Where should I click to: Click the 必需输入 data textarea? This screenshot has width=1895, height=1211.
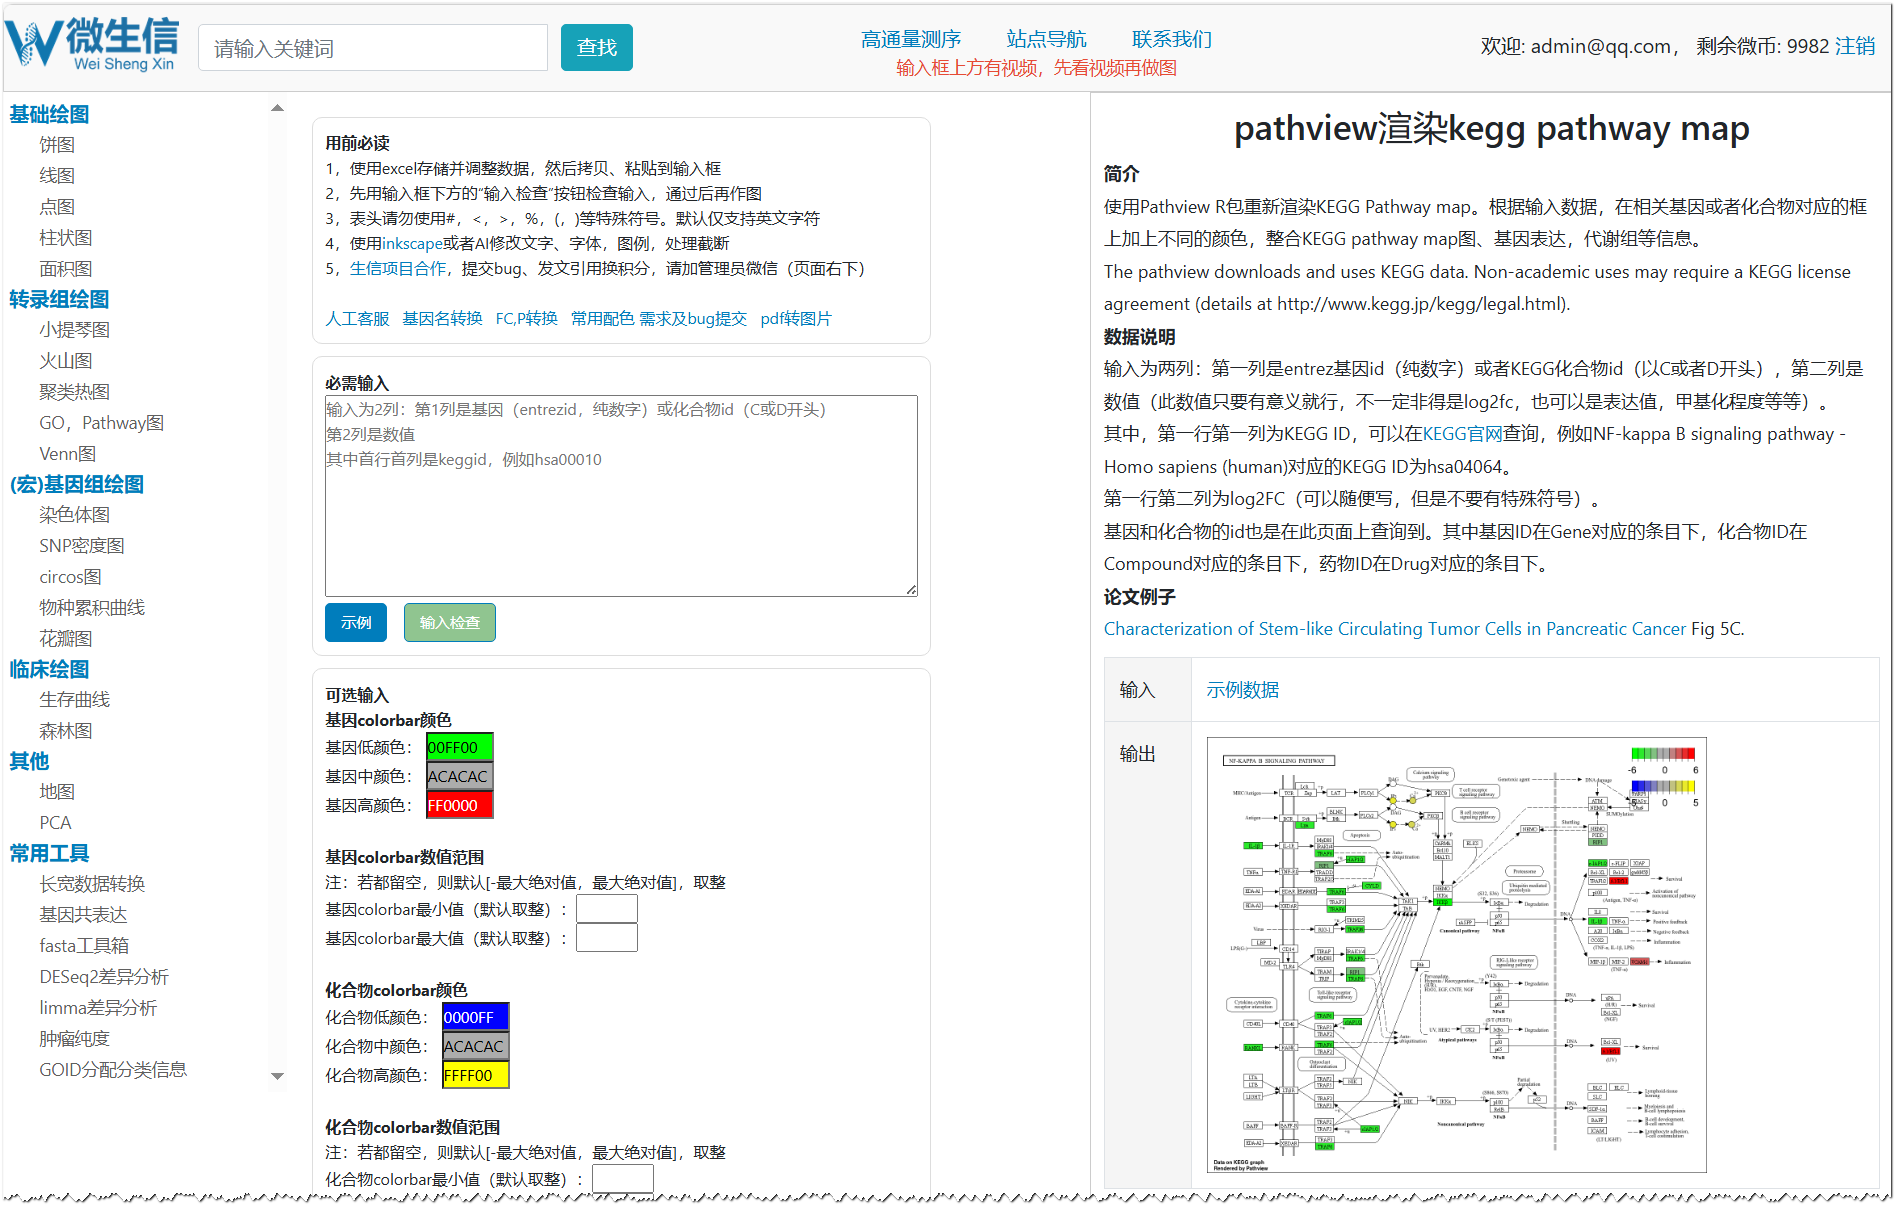[x=621, y=496]
